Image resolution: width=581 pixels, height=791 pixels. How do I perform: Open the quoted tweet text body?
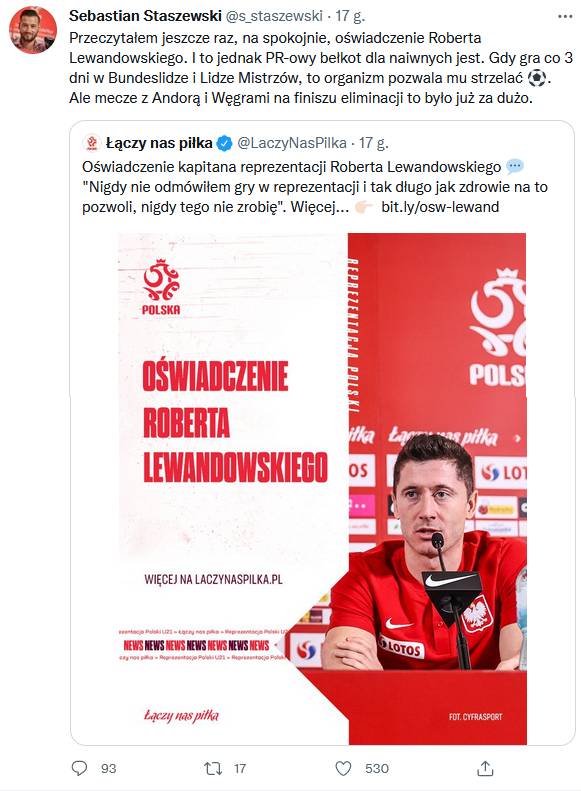315,187
